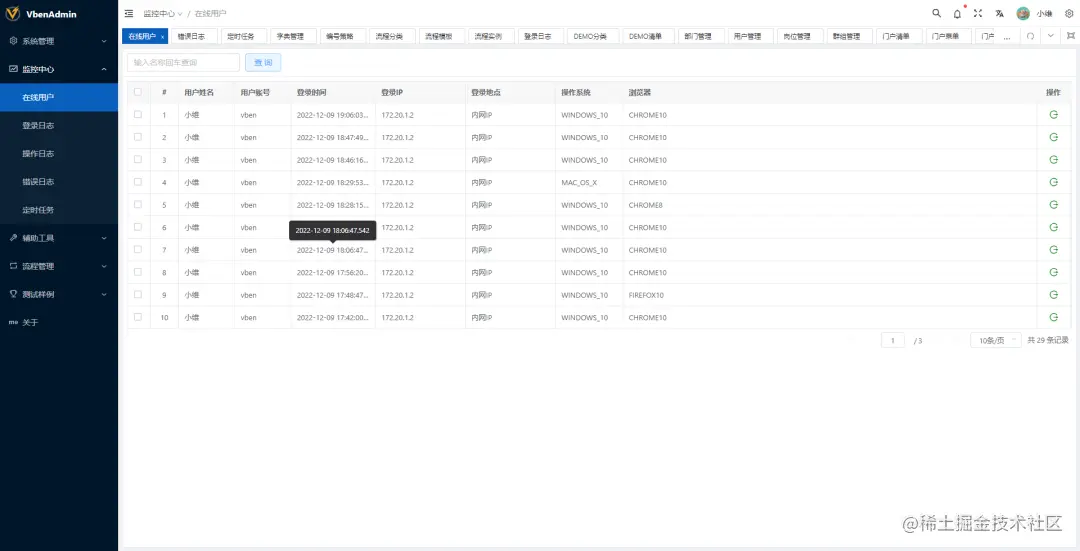
Task: Tick the checkbox for row 7
Action: point(138,249)
